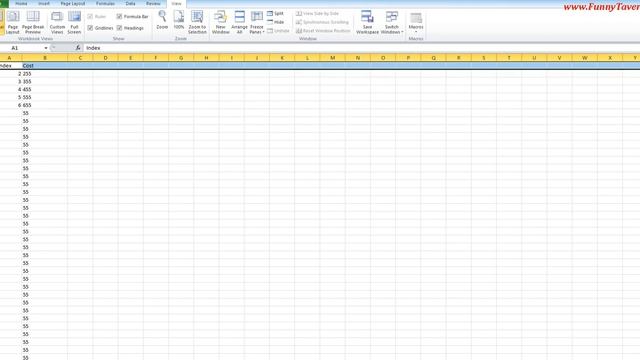Select the Cost header cell
Screen dimensions: 640x360
45,66
